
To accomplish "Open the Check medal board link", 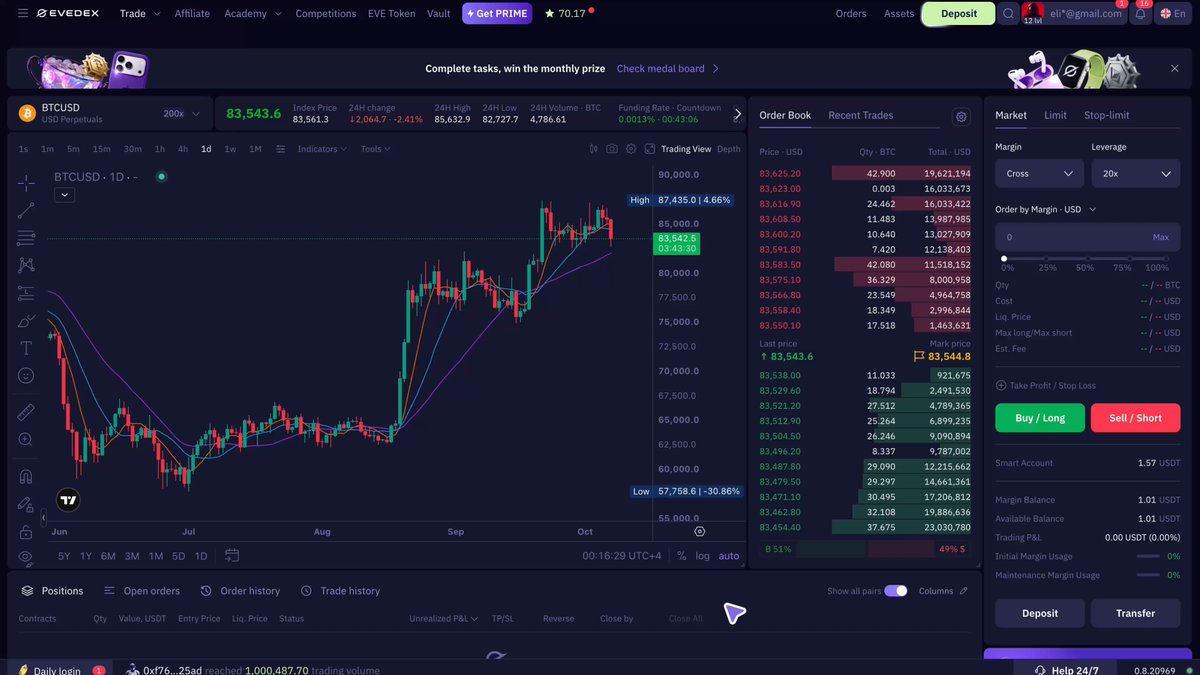I will click(667, 69).
